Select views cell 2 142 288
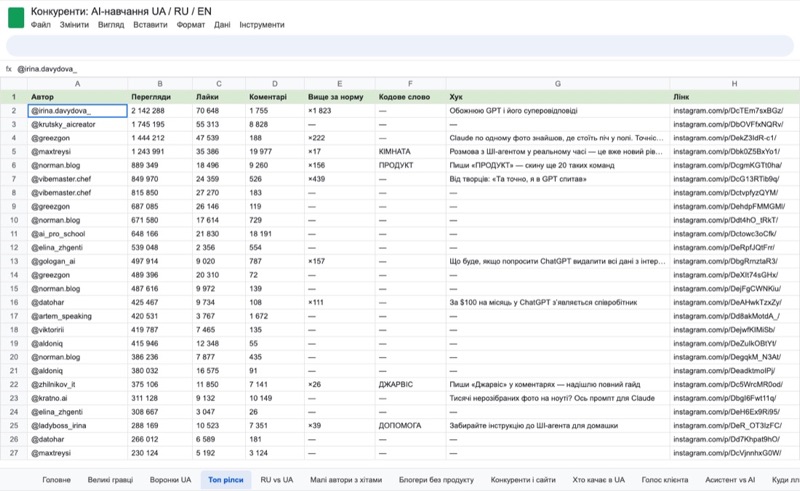Screen dimensions: 800x491 (x=160, y=111)
